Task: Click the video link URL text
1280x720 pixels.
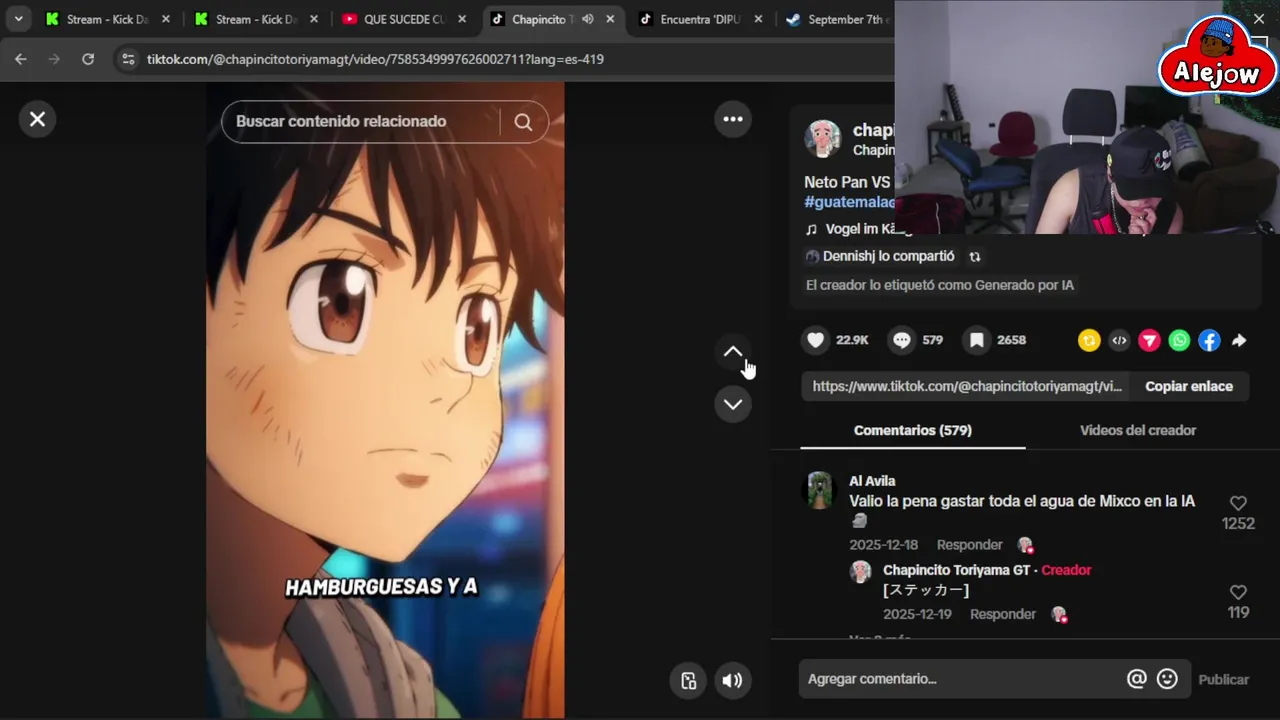Action: (967, 386)
